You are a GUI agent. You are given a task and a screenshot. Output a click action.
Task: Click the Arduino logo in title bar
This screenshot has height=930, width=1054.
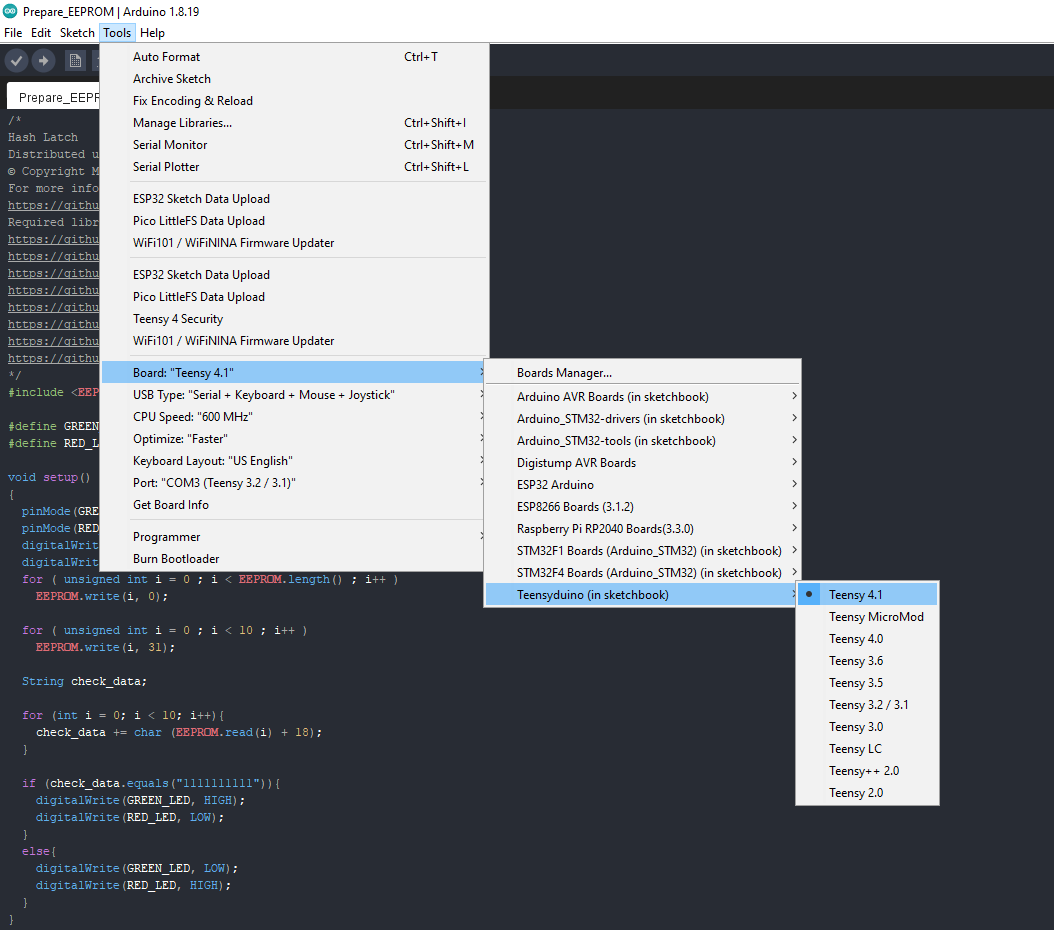coord(10,11)
